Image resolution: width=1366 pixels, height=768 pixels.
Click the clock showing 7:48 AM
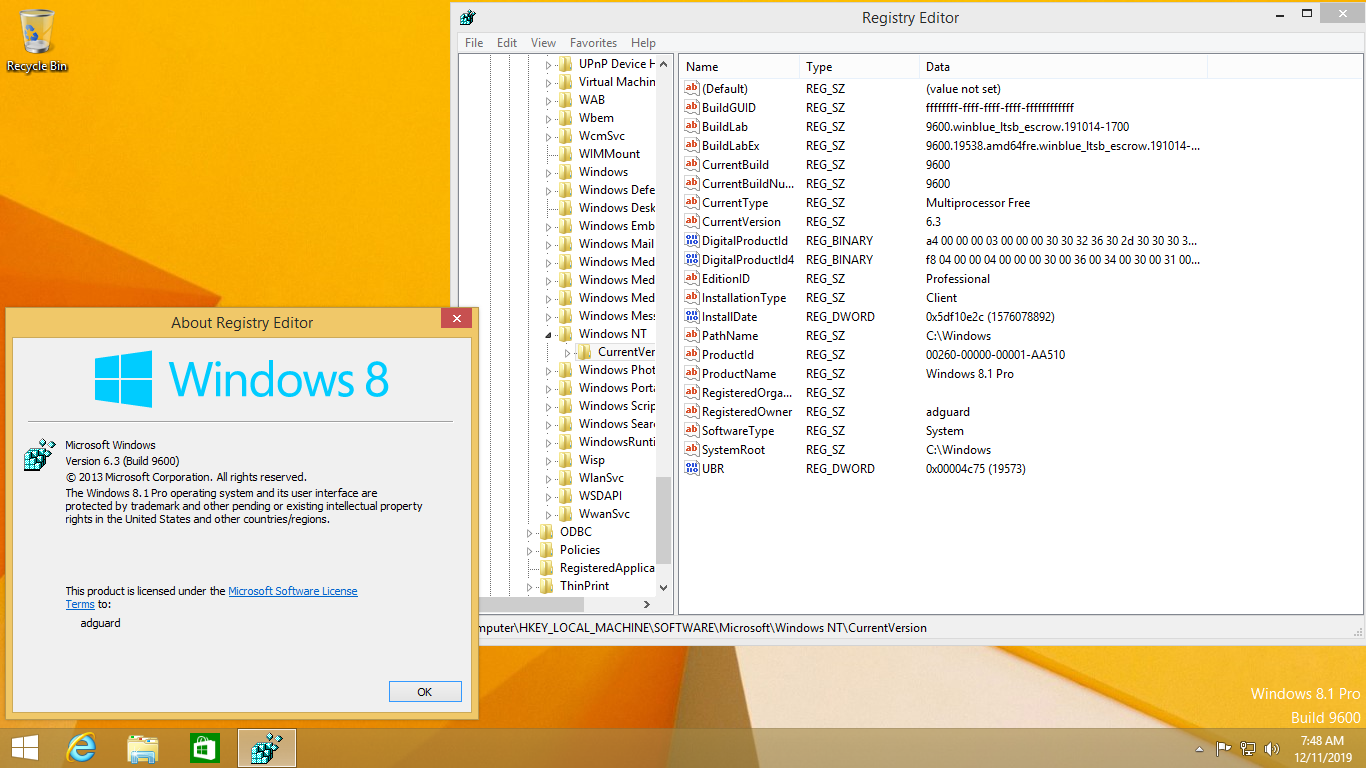1321,741
